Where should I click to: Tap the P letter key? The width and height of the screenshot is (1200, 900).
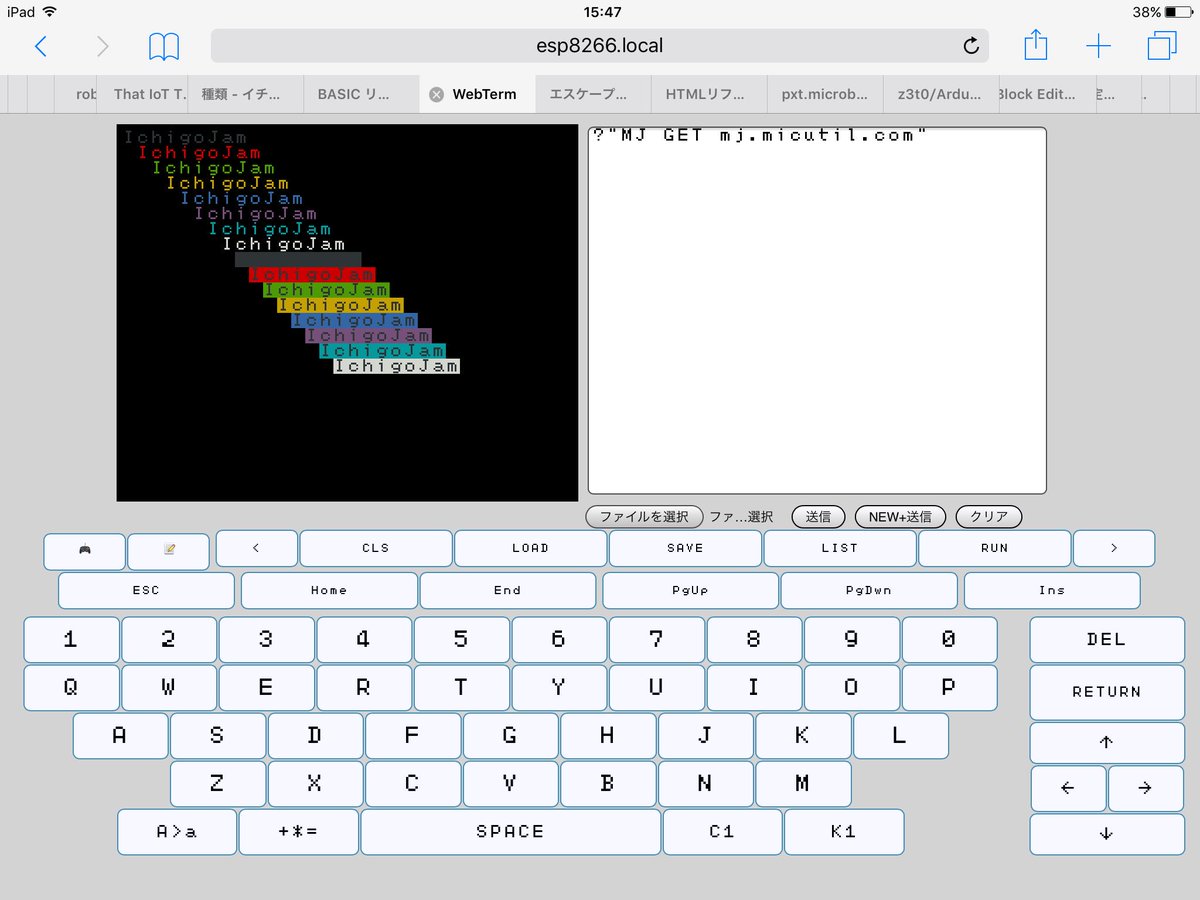[x=949, y=688]
